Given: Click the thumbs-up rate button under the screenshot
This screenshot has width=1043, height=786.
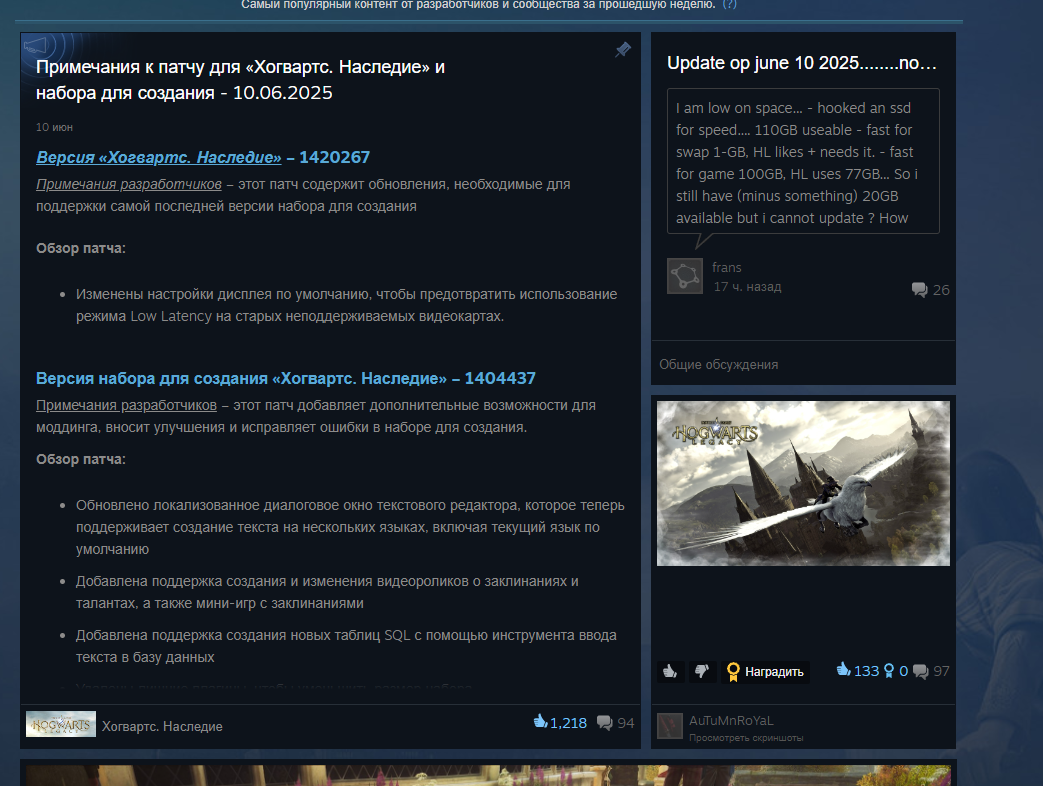Looking at the screenshot, I should (670, 672).
